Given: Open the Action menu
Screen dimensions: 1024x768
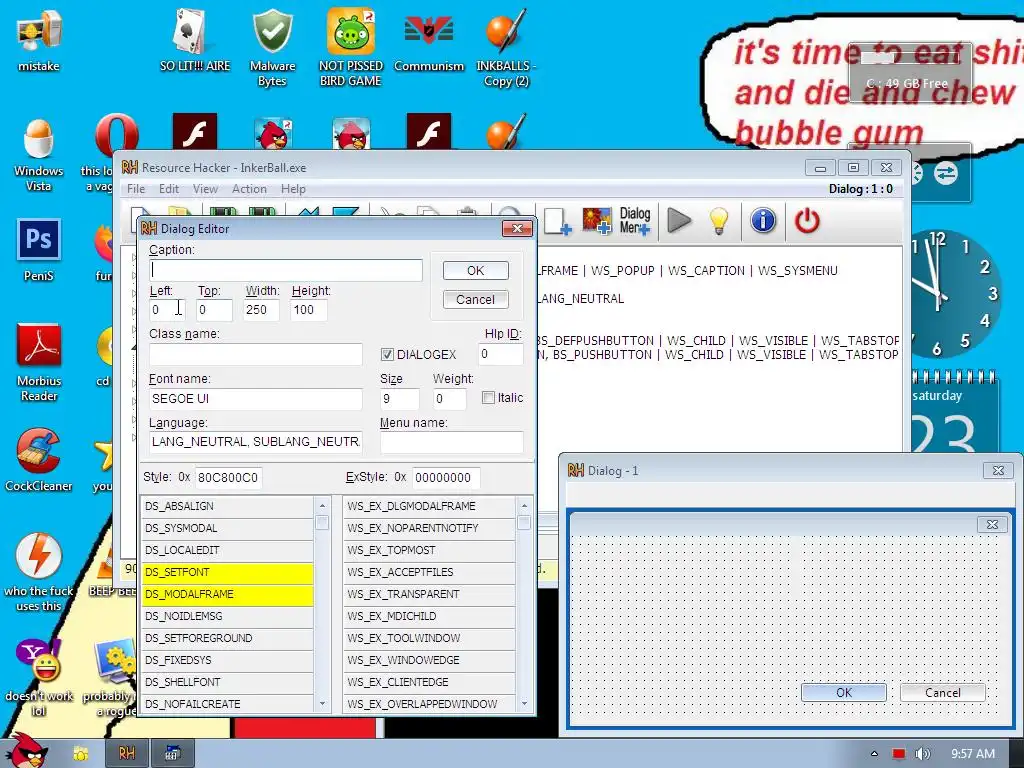Looking at the screenshot, I should (249, 189).
